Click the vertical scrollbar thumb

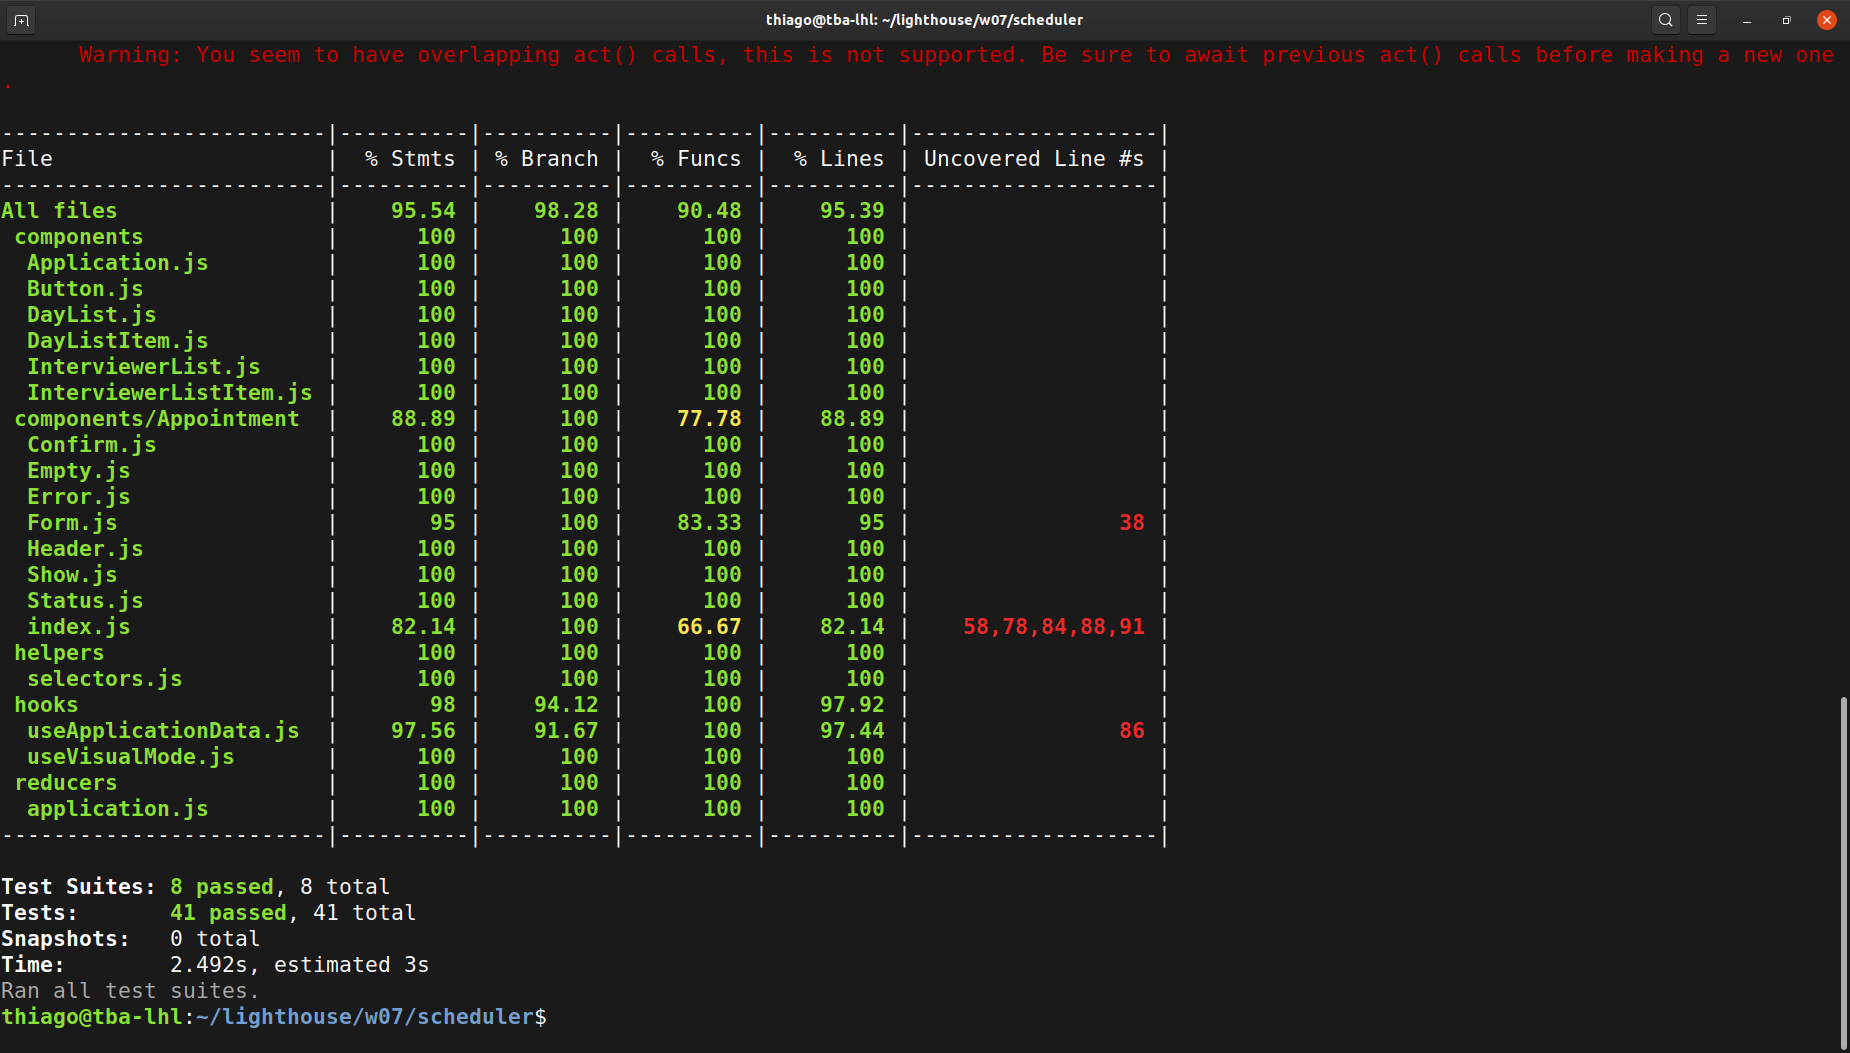coord(1844,872)
